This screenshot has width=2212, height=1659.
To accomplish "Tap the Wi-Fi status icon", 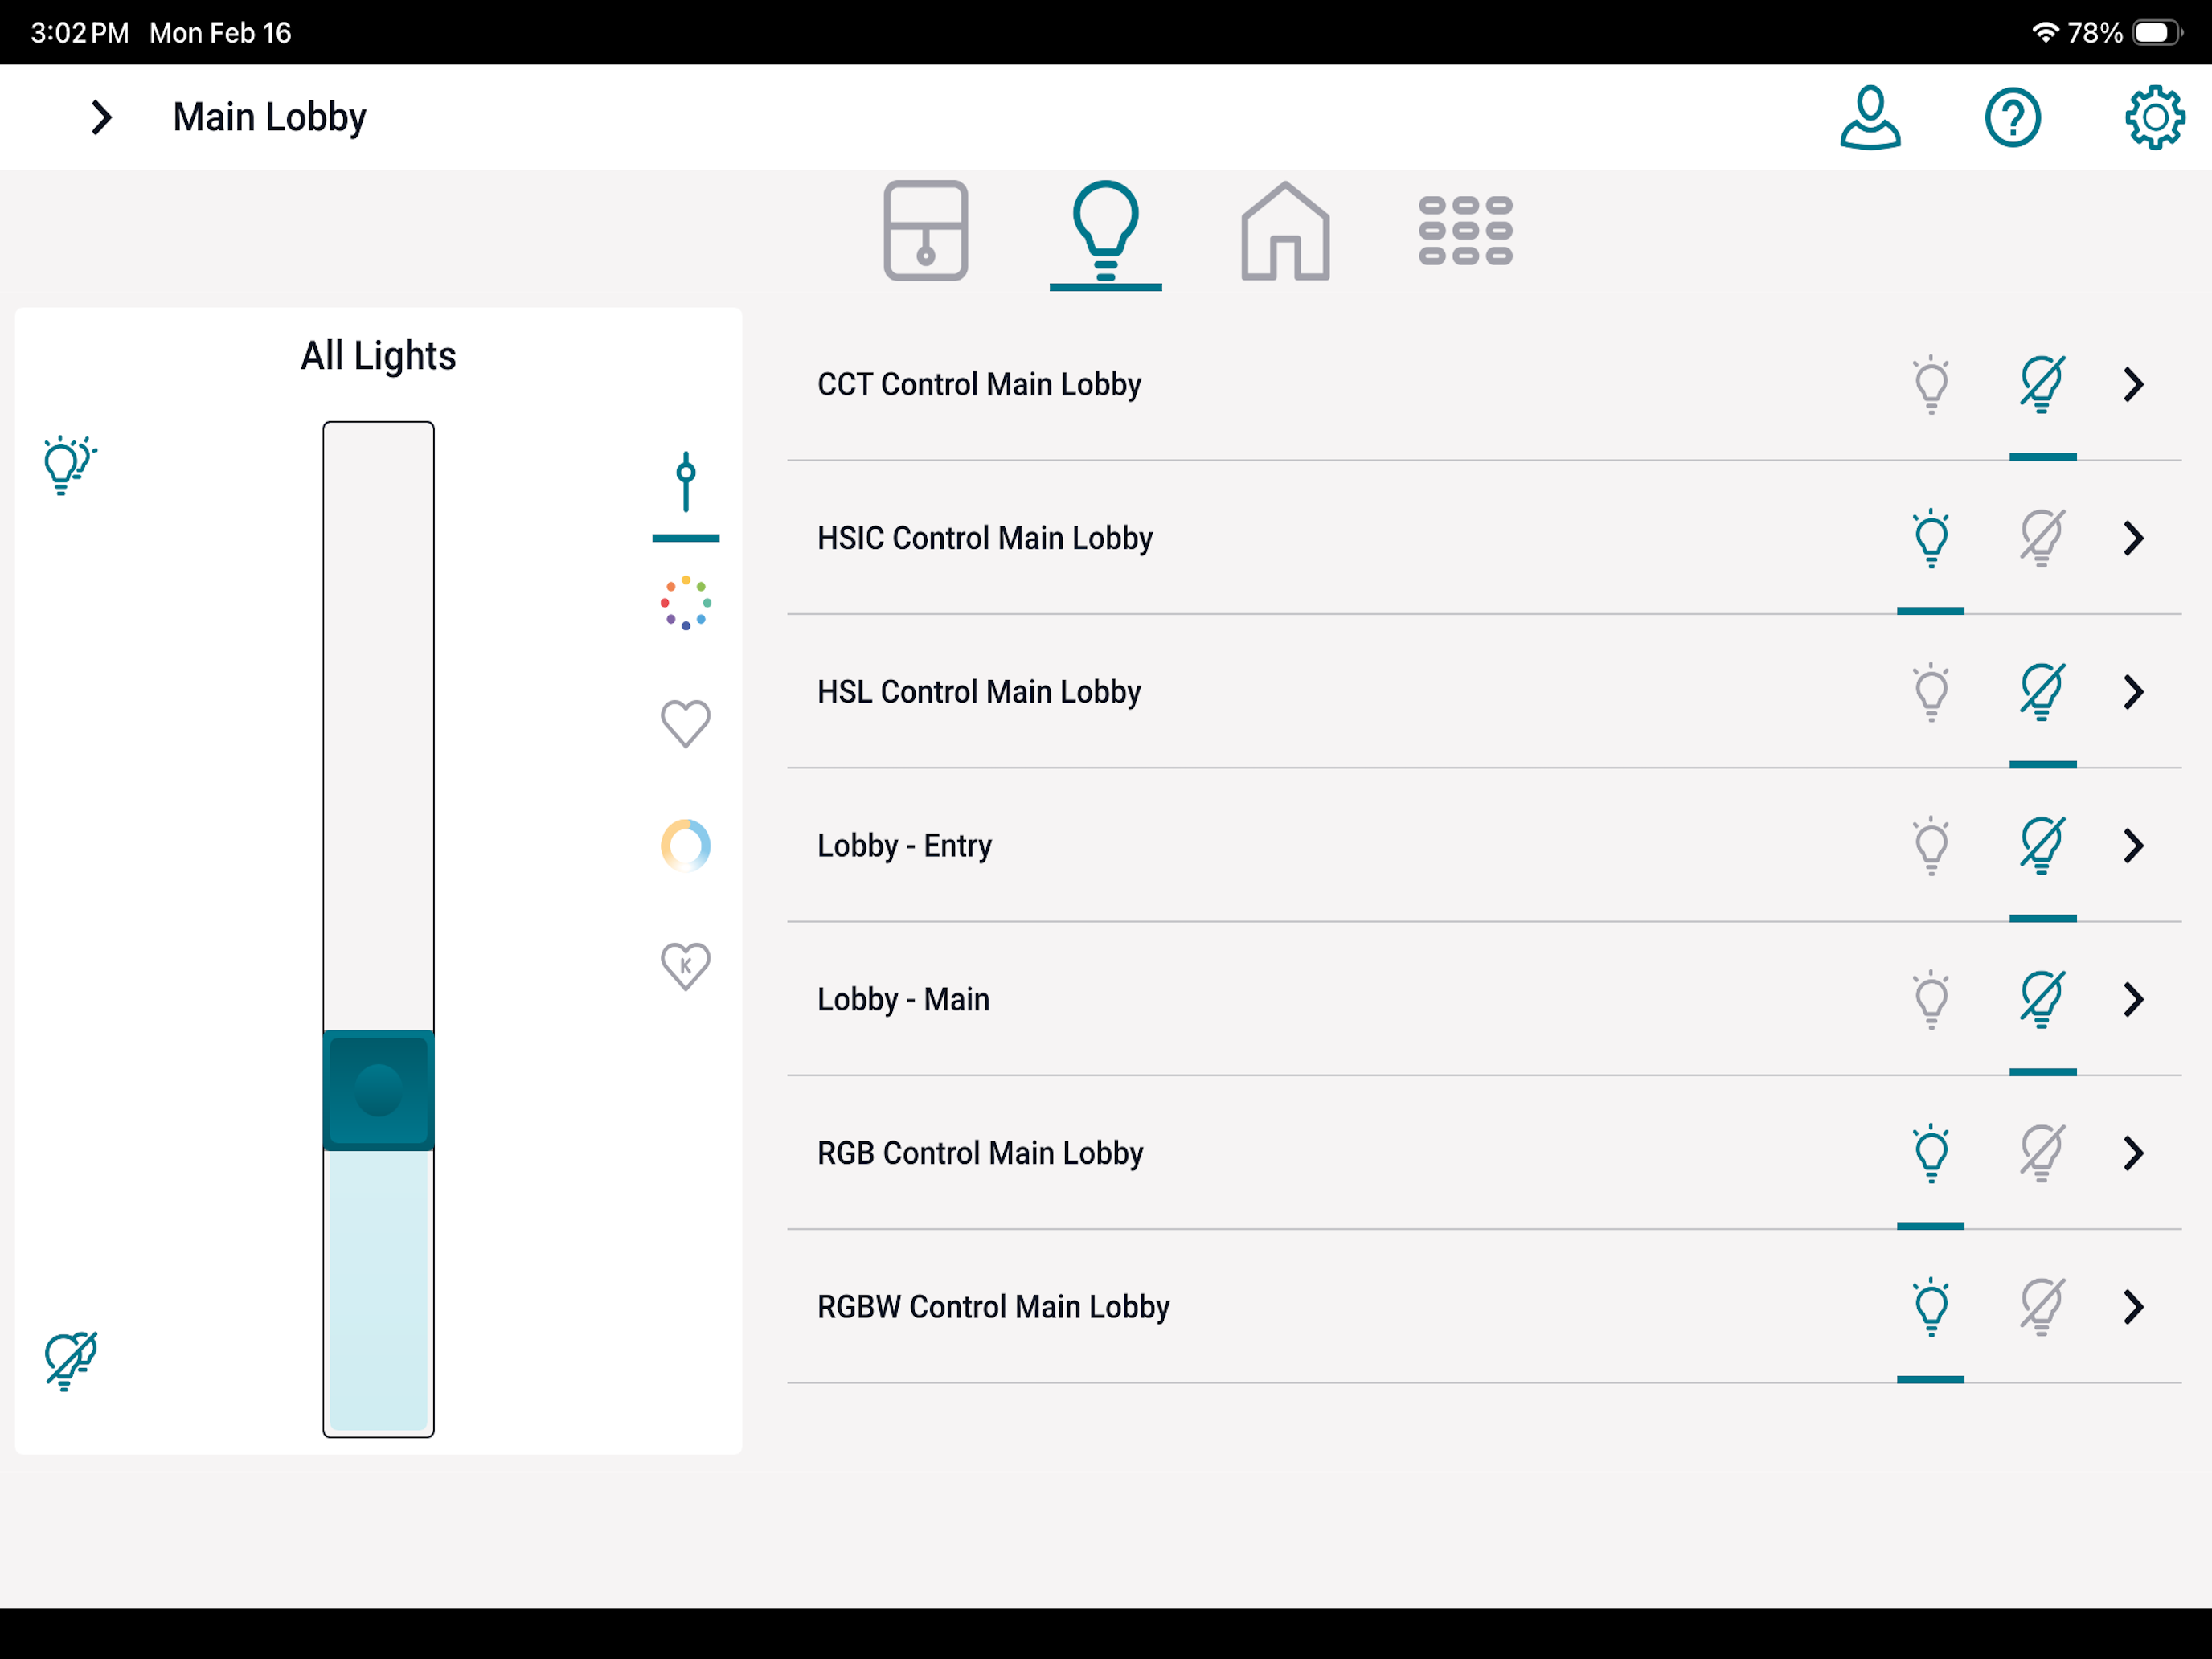I will click(2045, 33).
